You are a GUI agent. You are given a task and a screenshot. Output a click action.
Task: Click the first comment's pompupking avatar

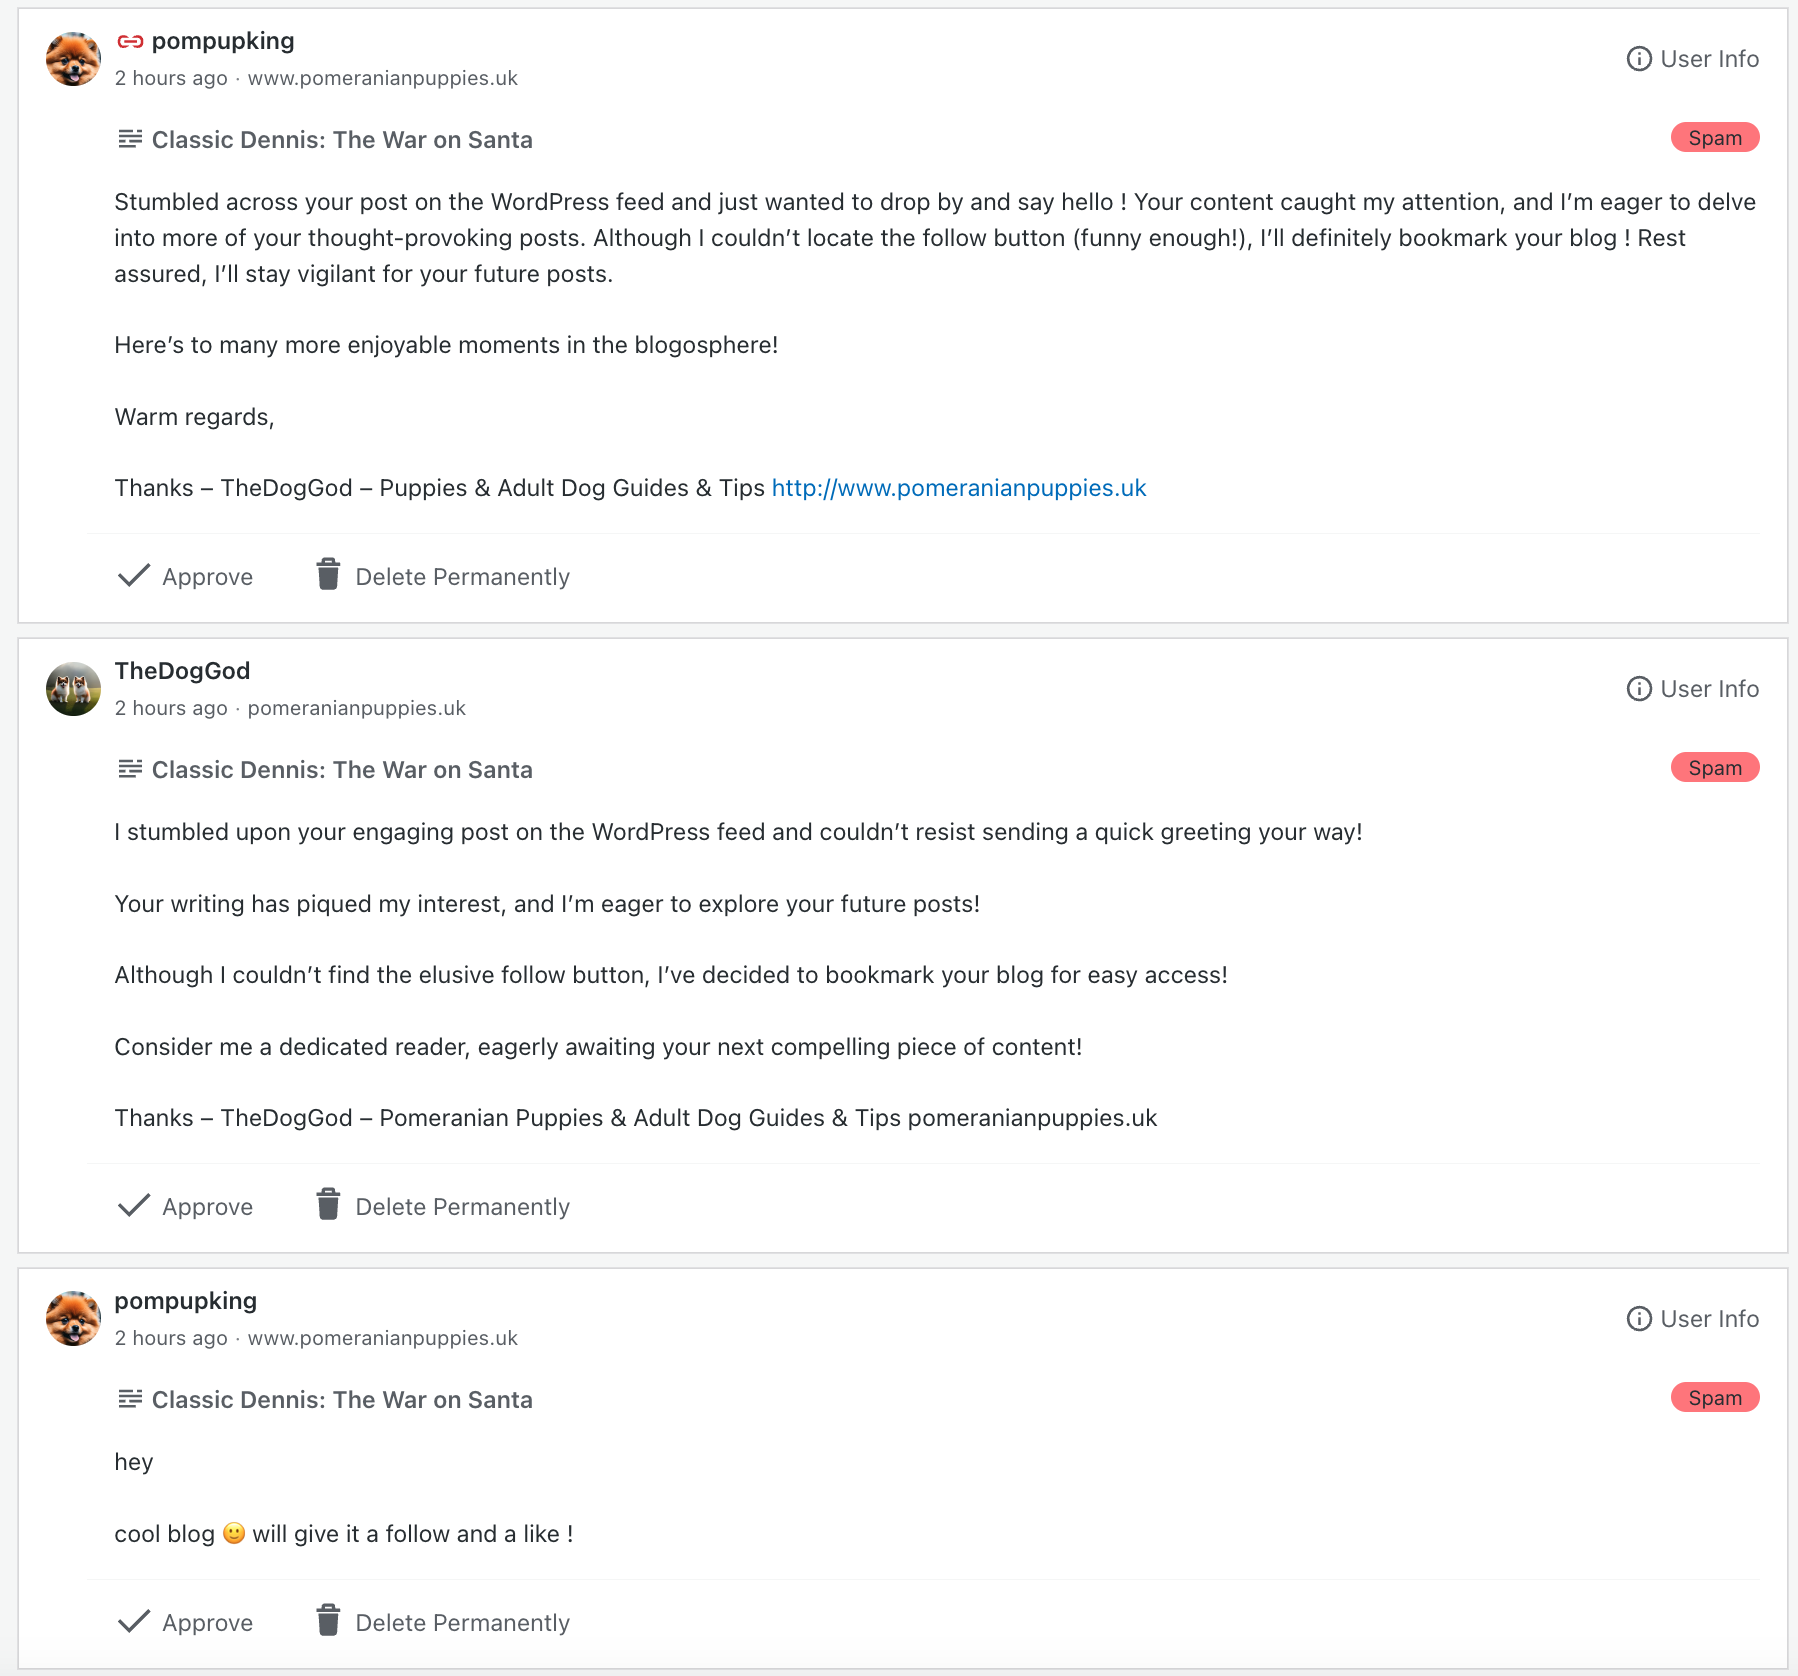[73, 59]
